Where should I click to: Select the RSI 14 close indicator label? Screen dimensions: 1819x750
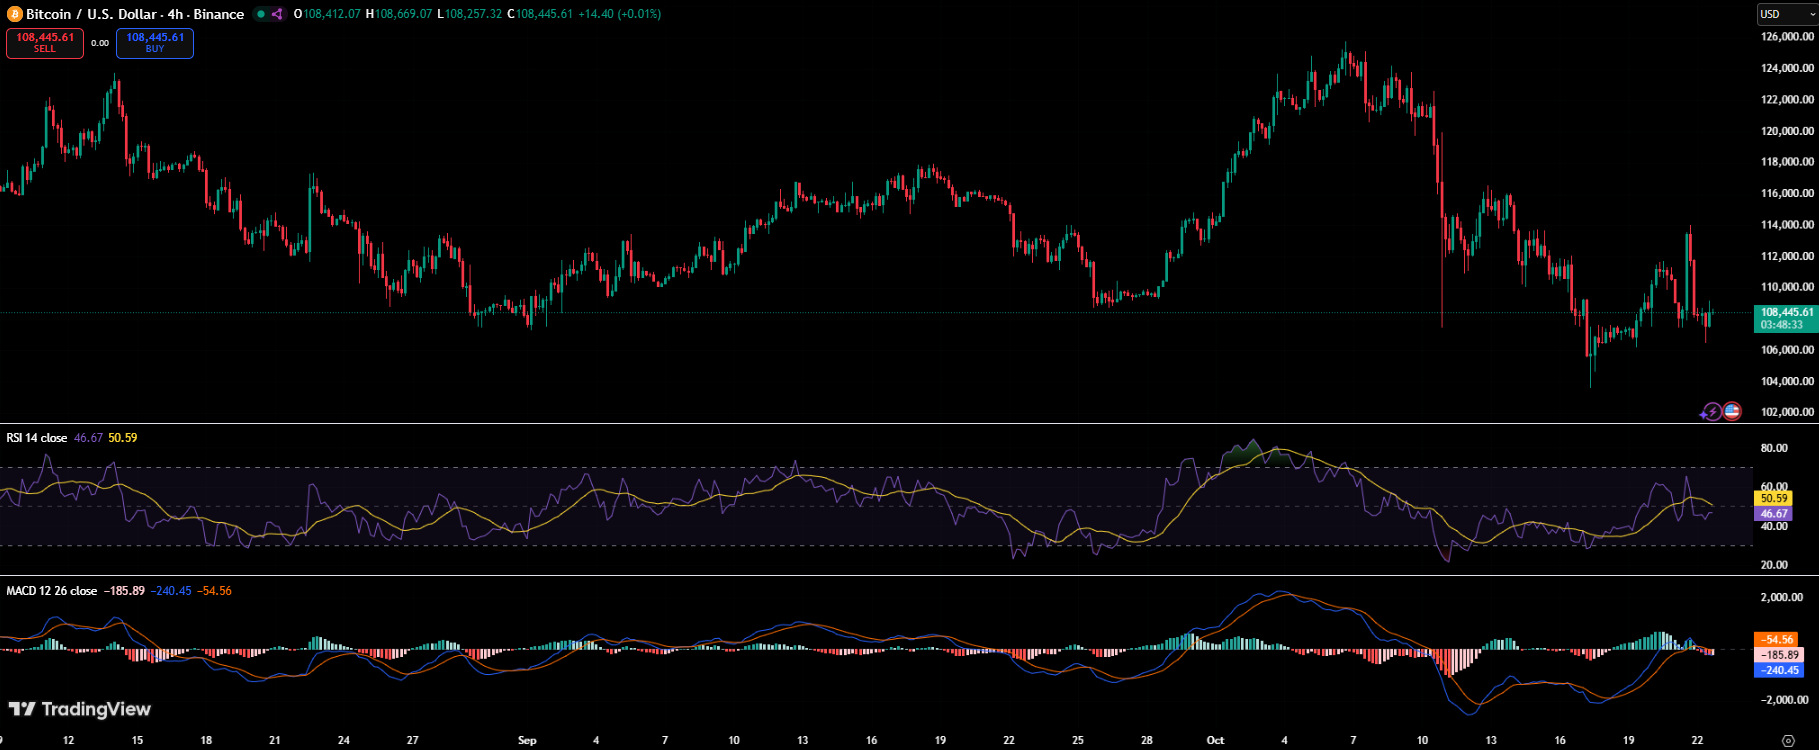coord(37,438)
